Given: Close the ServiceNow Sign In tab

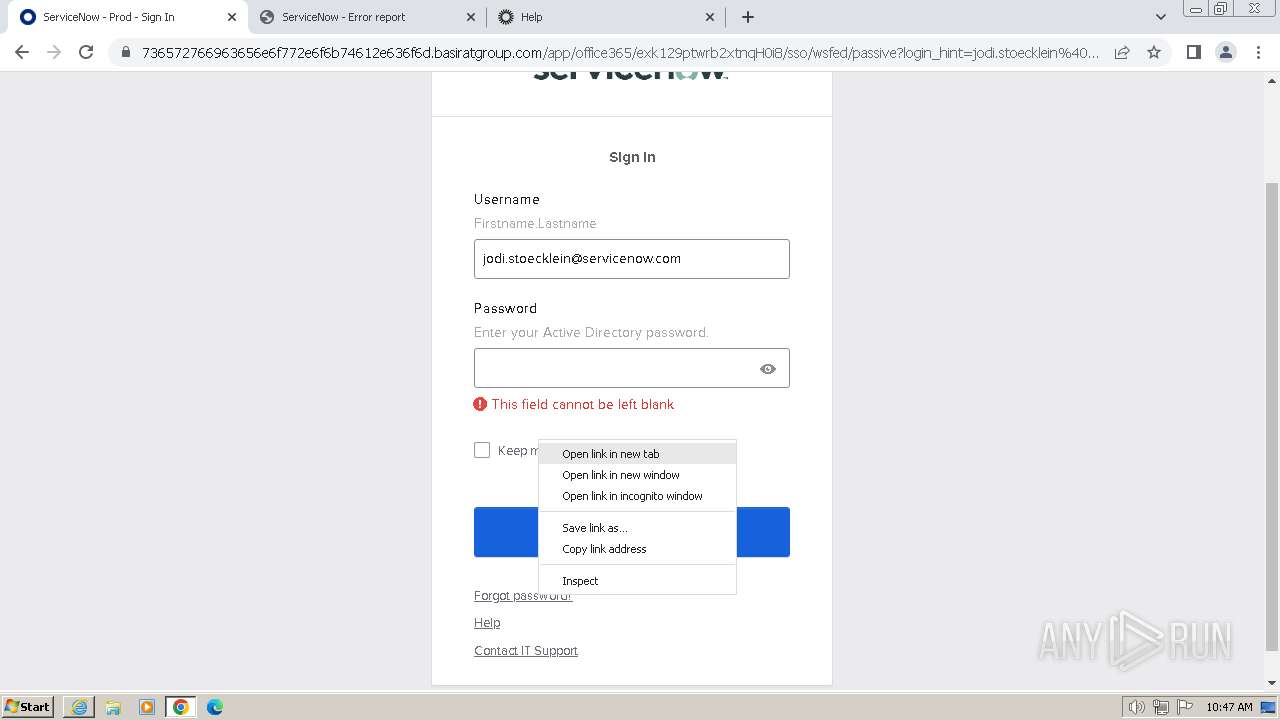Looking at the screenshot, I should tap(232, 17).
